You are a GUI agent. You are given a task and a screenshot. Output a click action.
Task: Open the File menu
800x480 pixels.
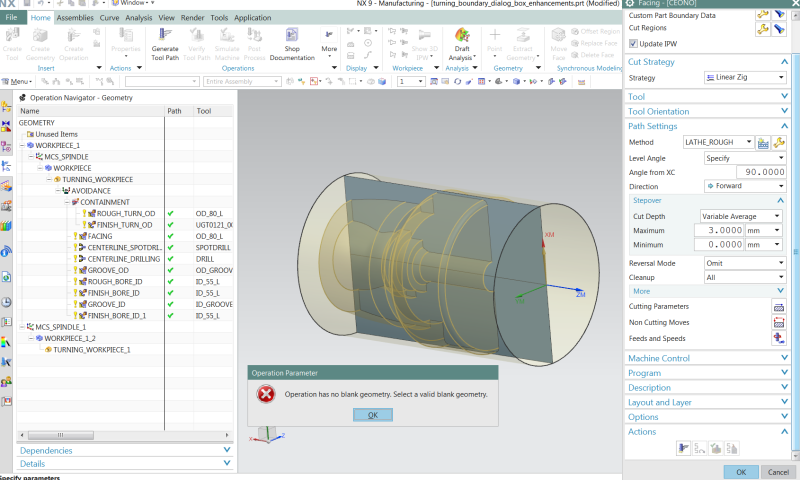click(11, 17)
